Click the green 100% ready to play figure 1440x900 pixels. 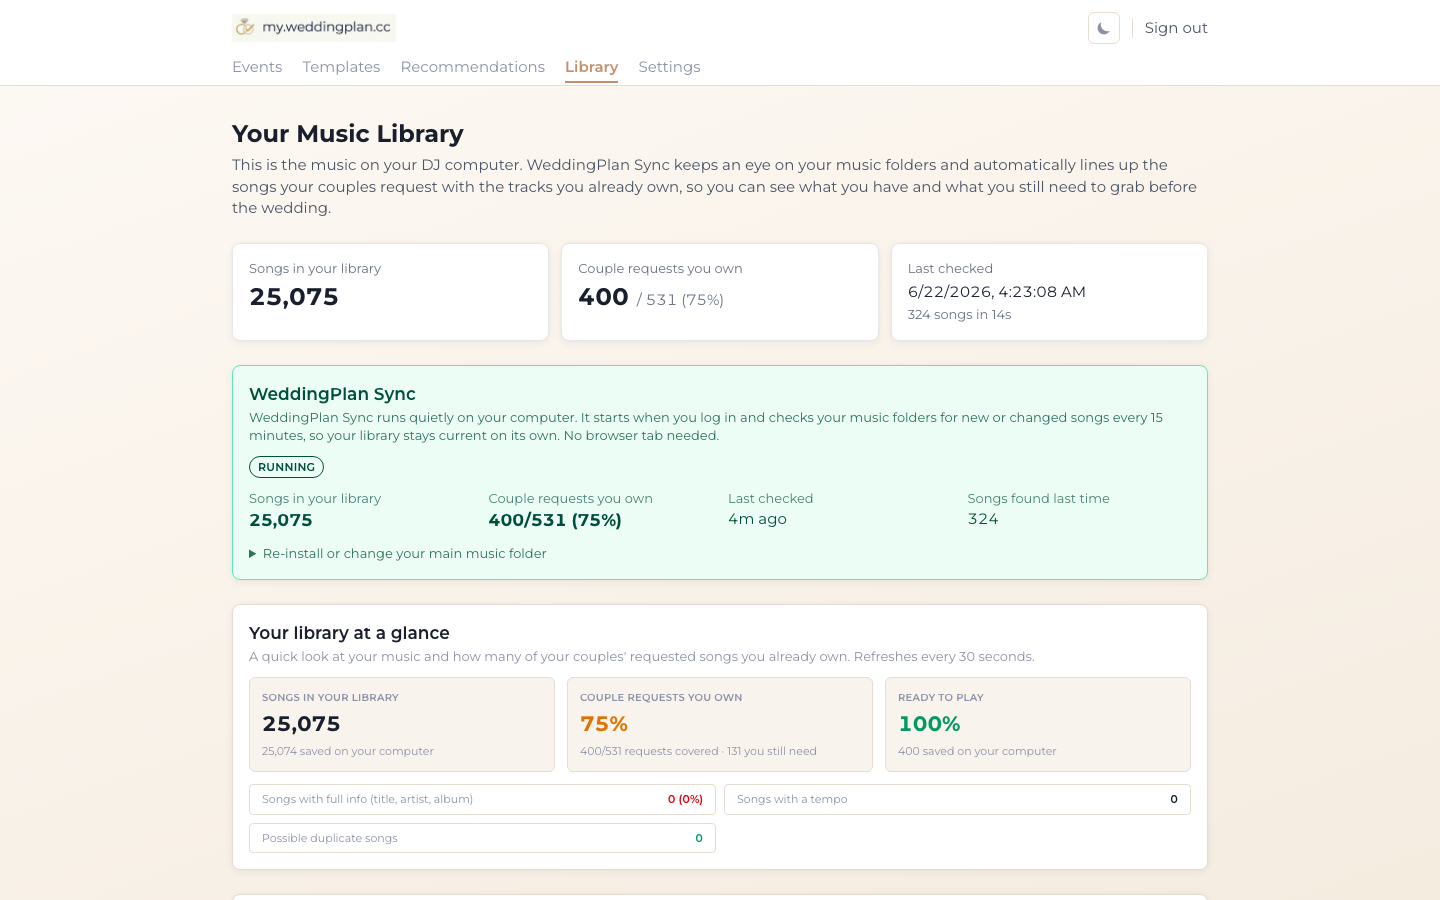pos(929,724)
